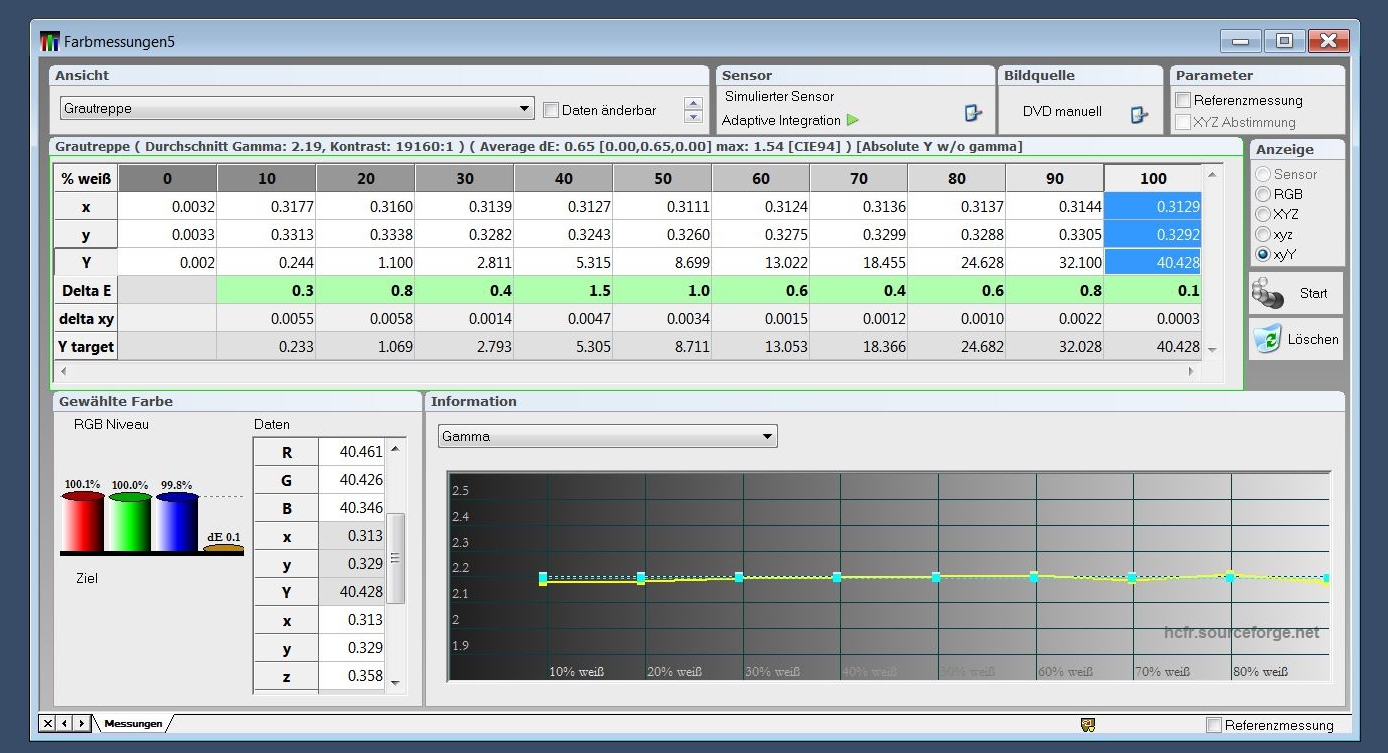Image resolution: width=1388 pixels, height=753 pixels.
Task: Click the up stepper next to Daten änderbar
Action: click(x=693, y=103)
